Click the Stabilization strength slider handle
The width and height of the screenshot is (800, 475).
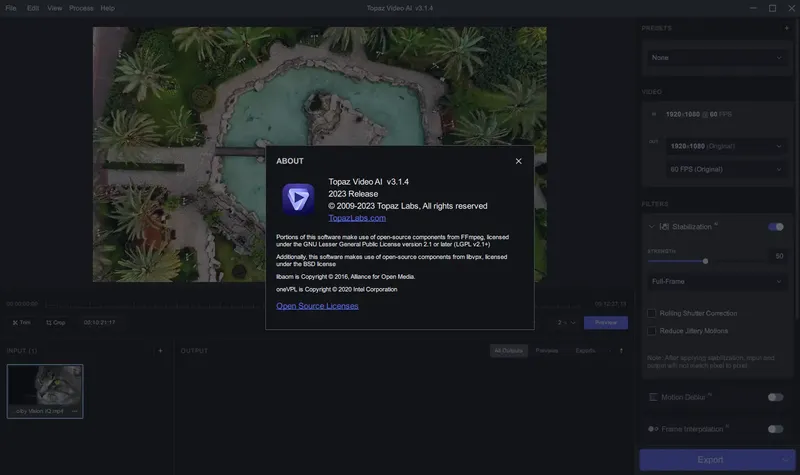point(705,261)
